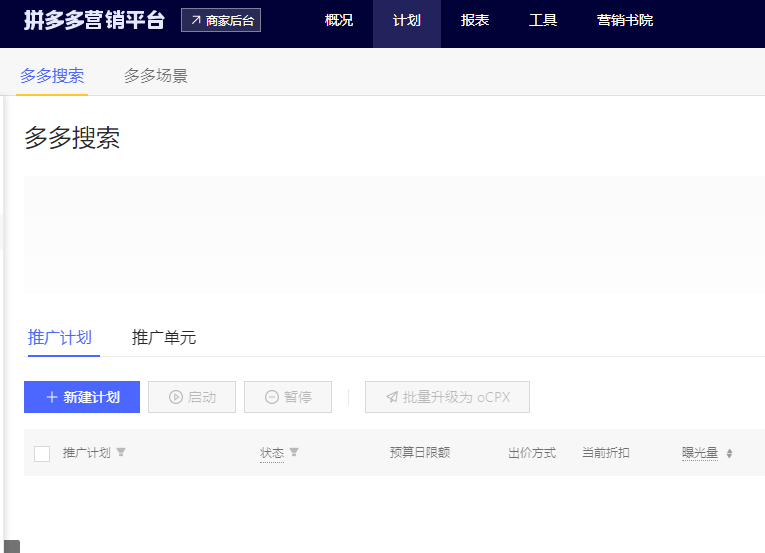
Task: Click the grey square at bottom-left corner
Action: pos(12,547)
